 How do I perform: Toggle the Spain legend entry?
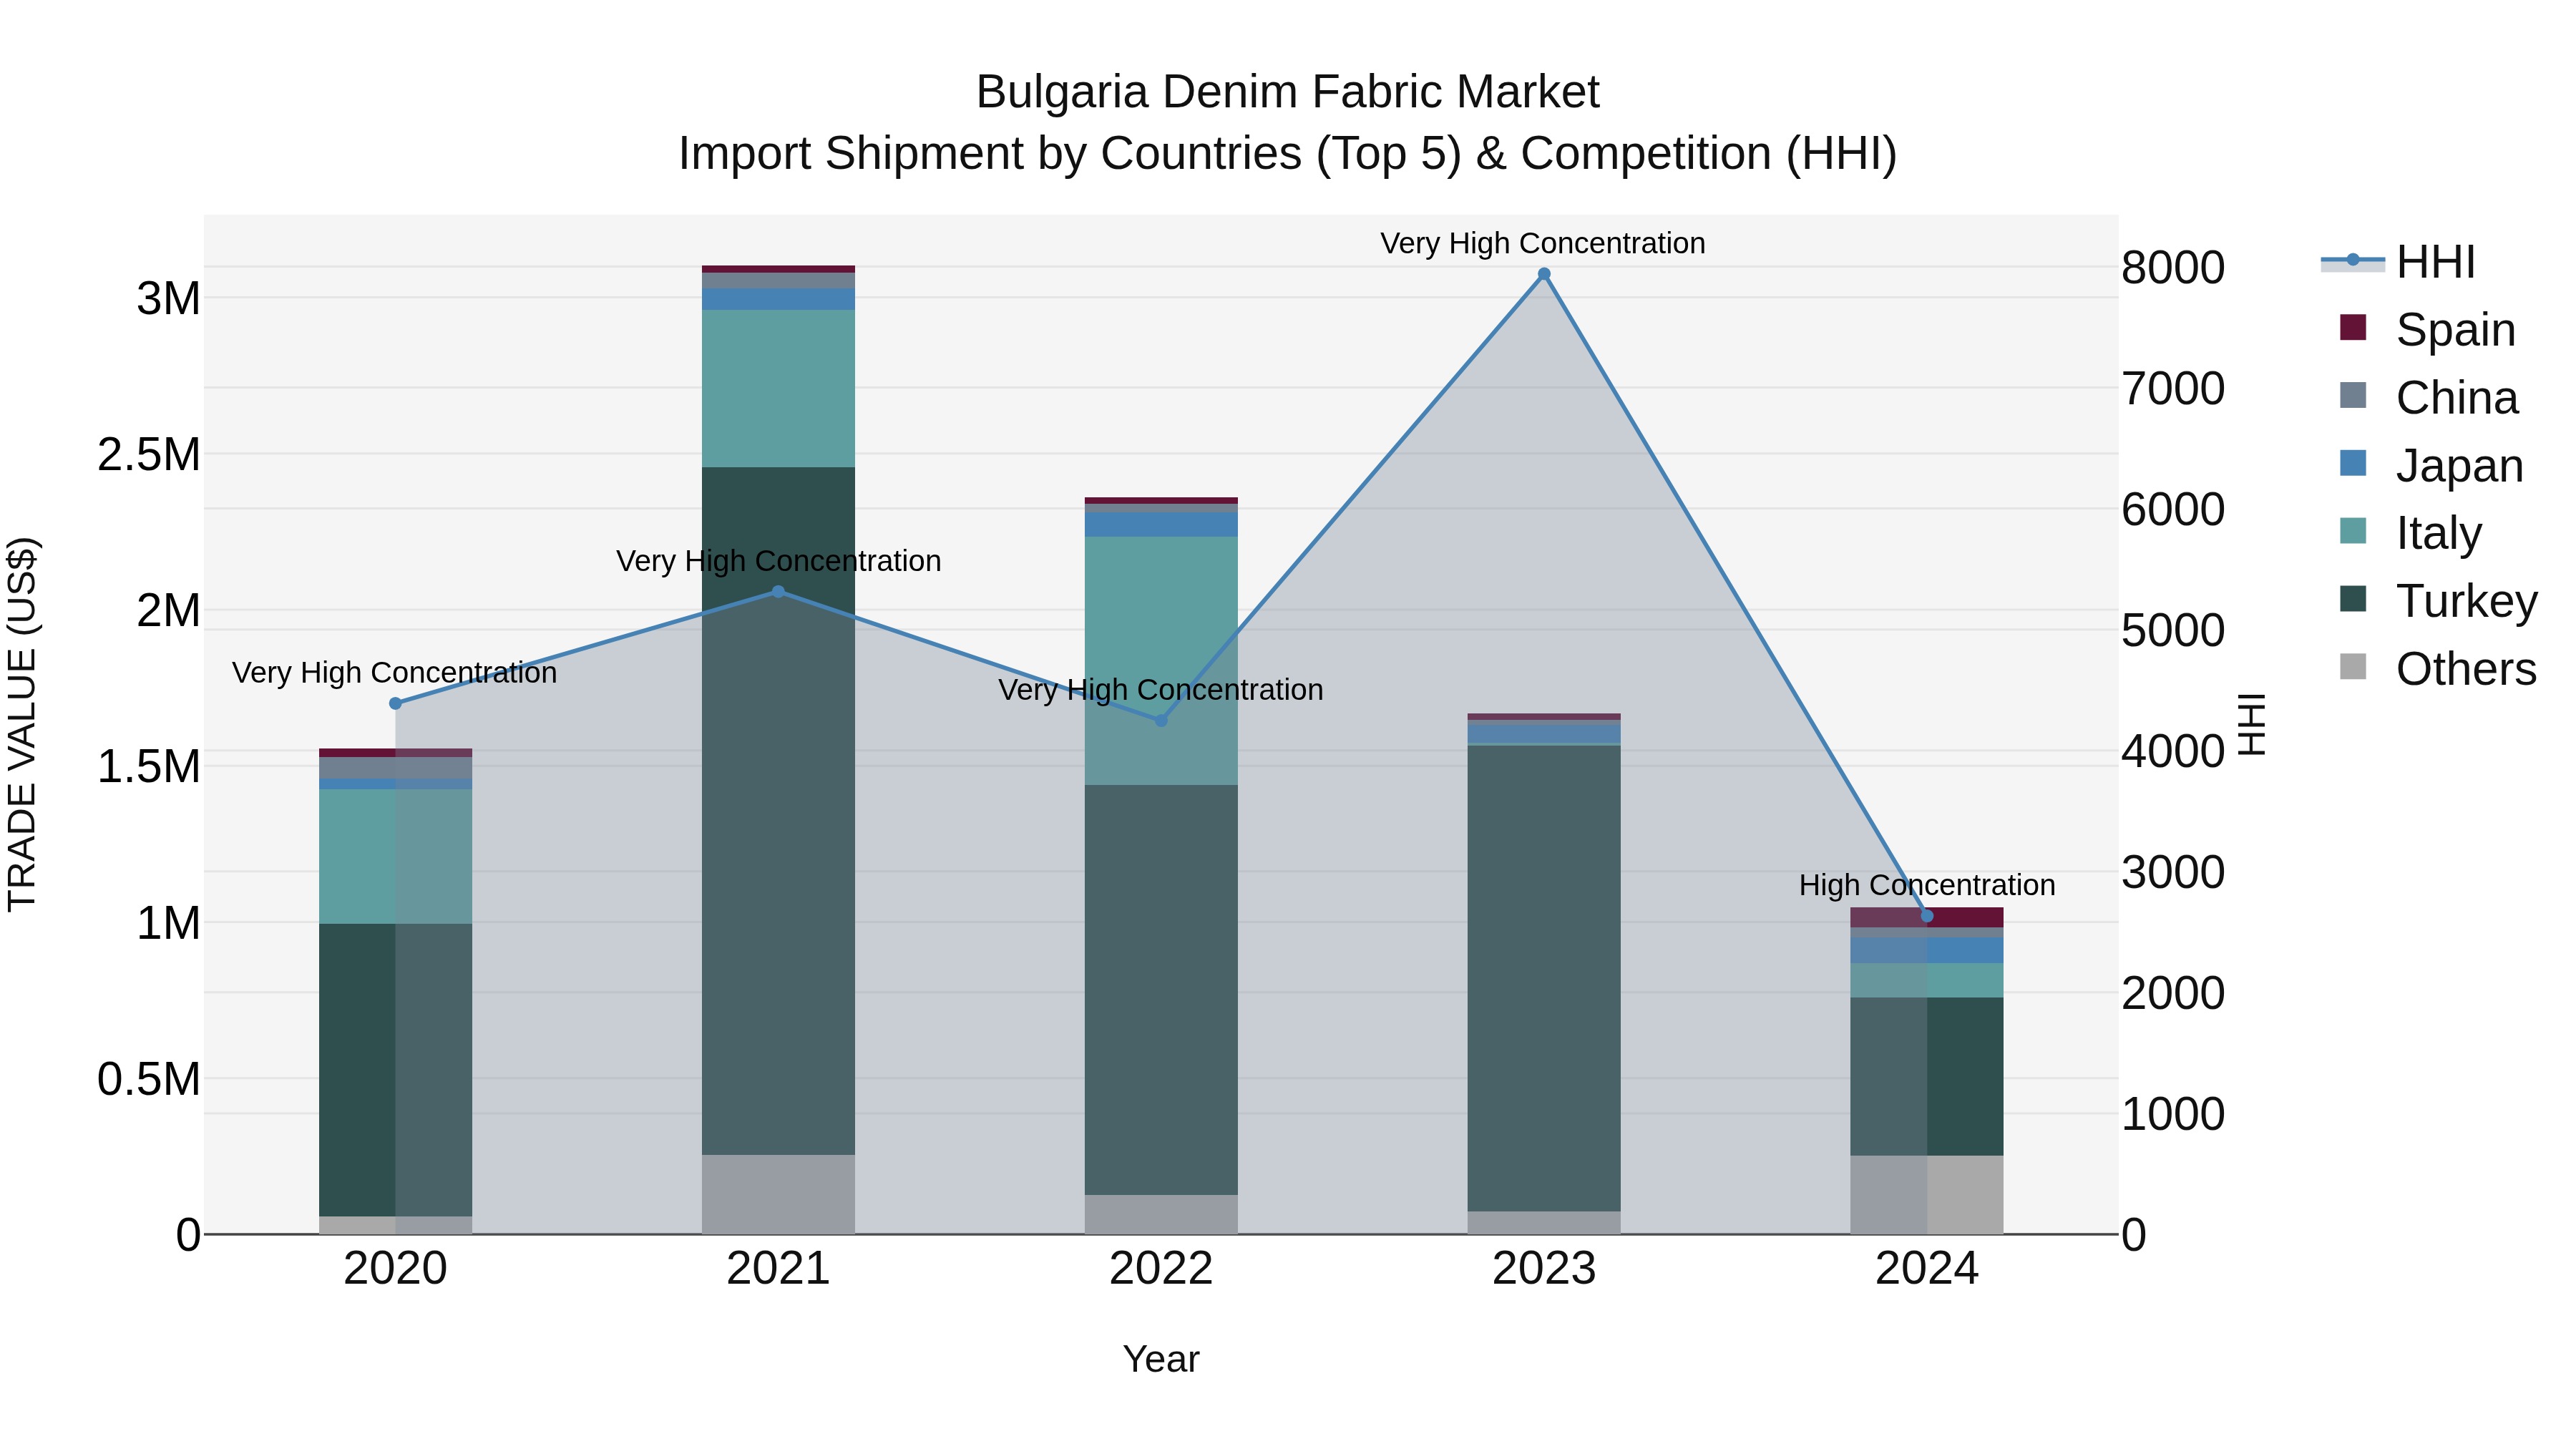pos(2428,329)
